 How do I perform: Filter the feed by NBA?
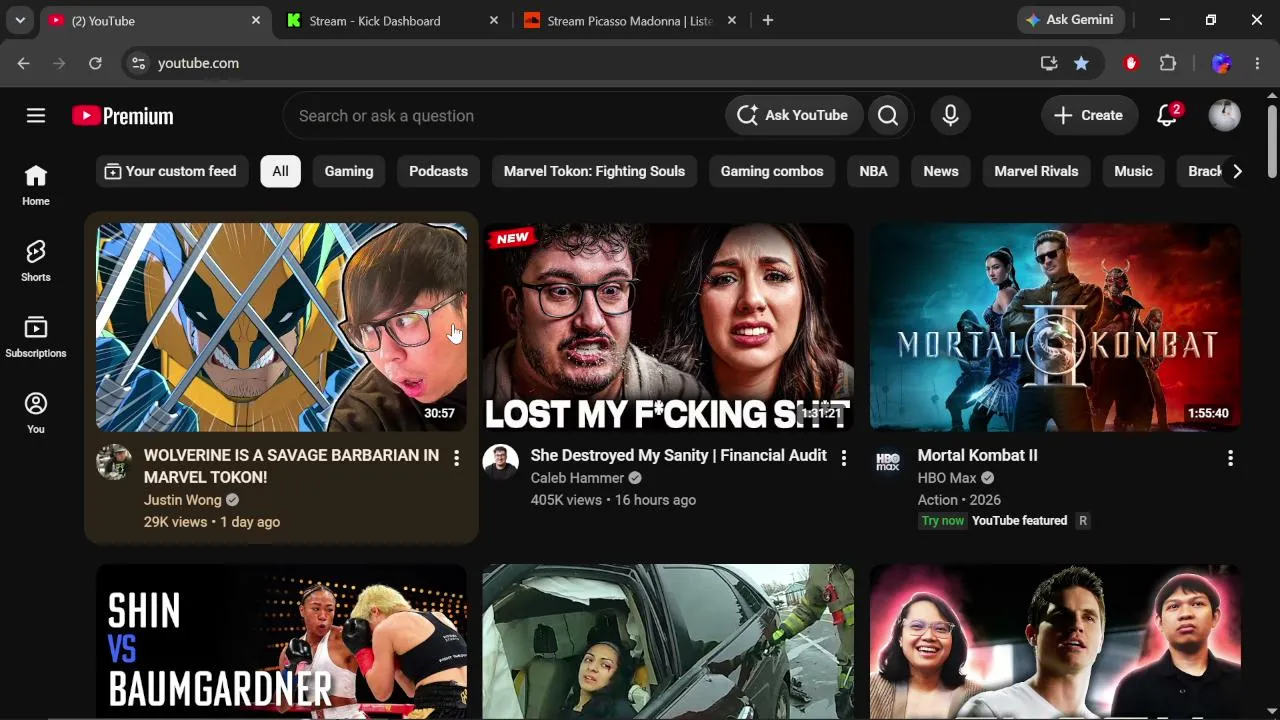pos(873,171)
